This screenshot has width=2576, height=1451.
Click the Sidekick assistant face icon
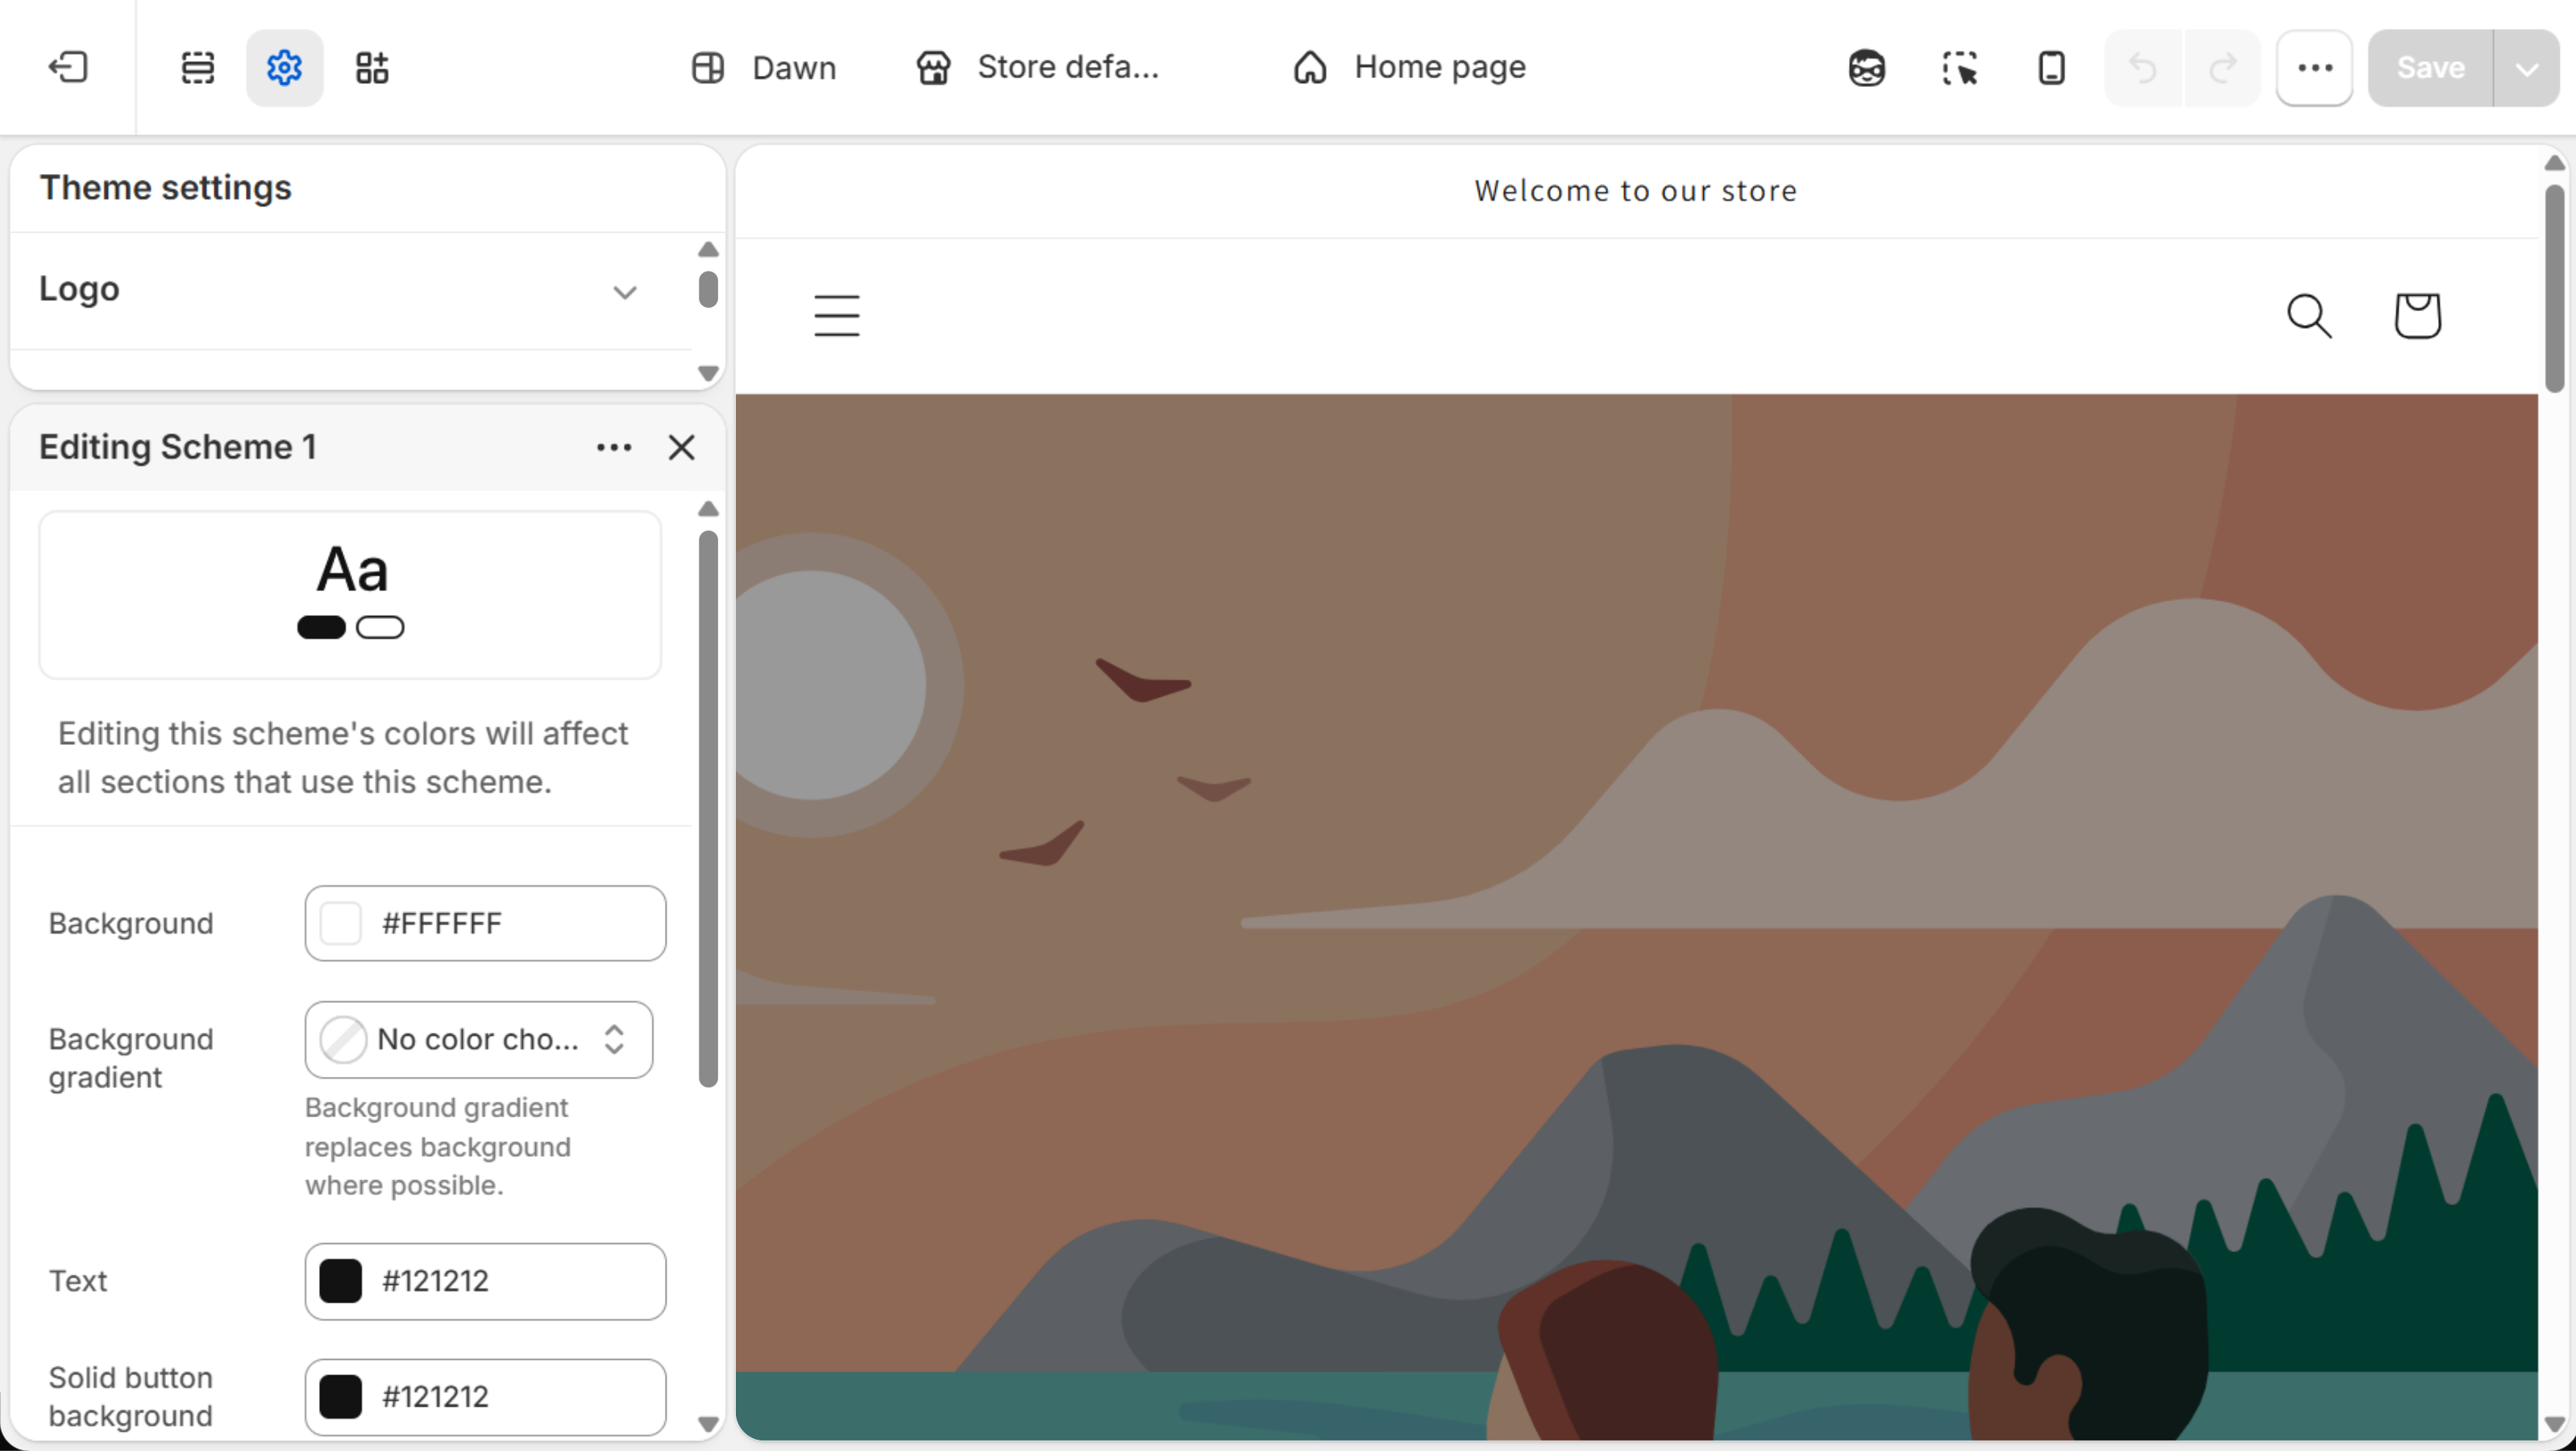[1866, 68]
